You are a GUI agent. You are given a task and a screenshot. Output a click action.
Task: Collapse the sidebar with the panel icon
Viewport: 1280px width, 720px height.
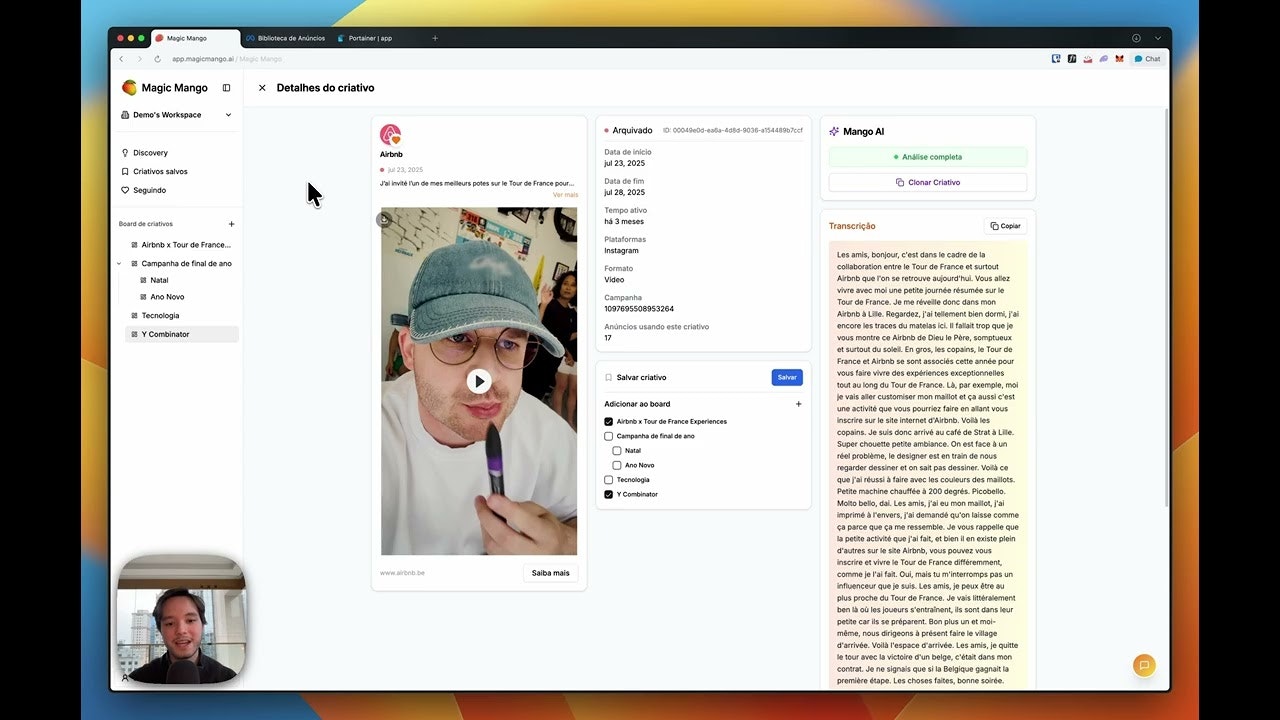[225, 88]
